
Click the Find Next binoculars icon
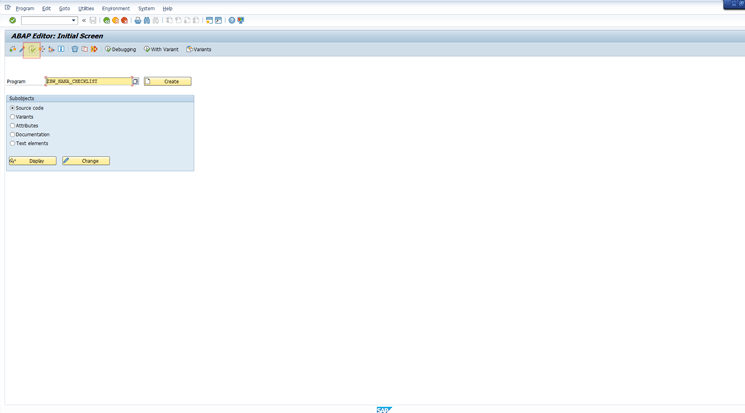coord(156,20)
